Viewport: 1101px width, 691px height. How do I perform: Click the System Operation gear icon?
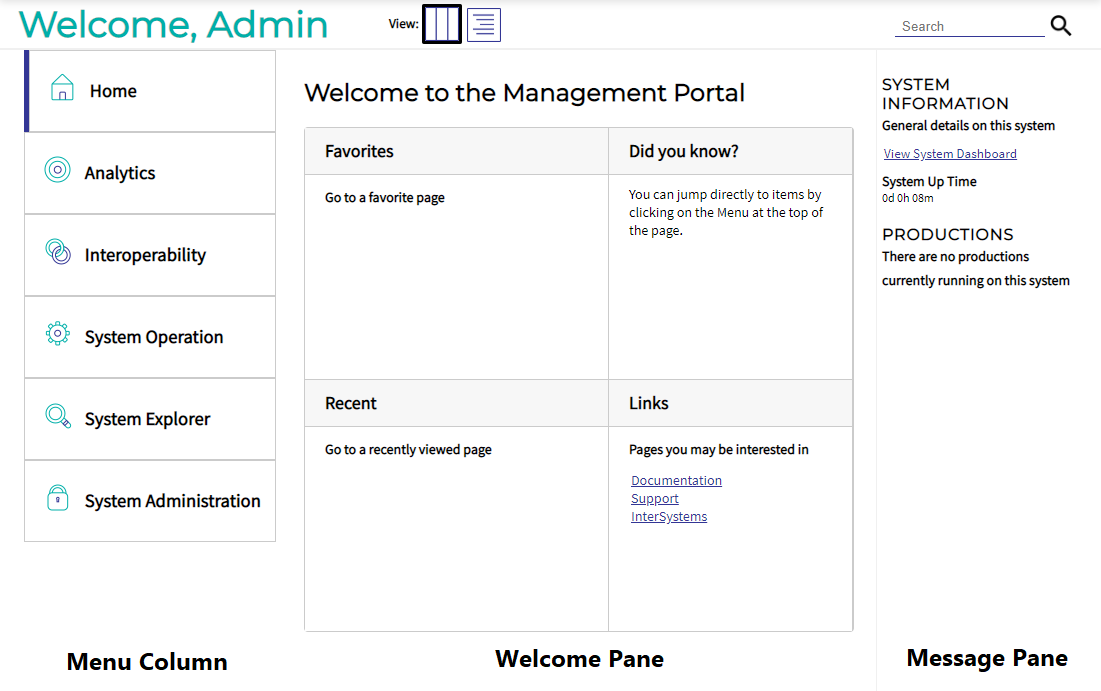60,335
